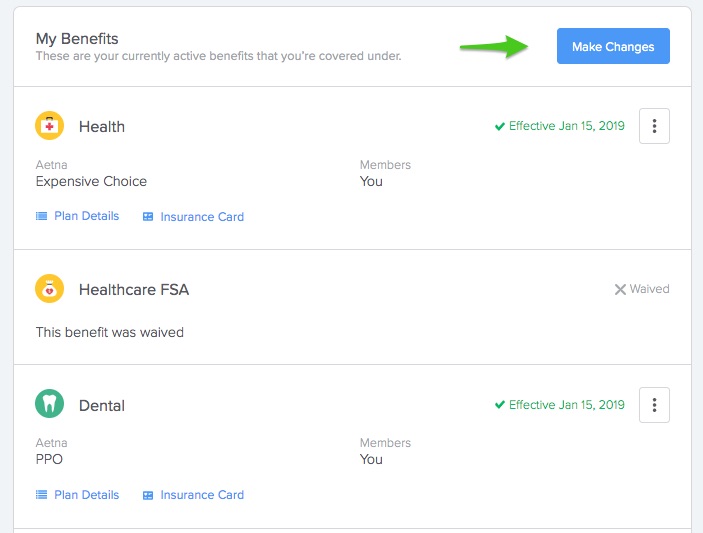Click the card icon beside Health Insurance Card
The width and height of the screenshot is (703, 533).
[x=148, y=217]
